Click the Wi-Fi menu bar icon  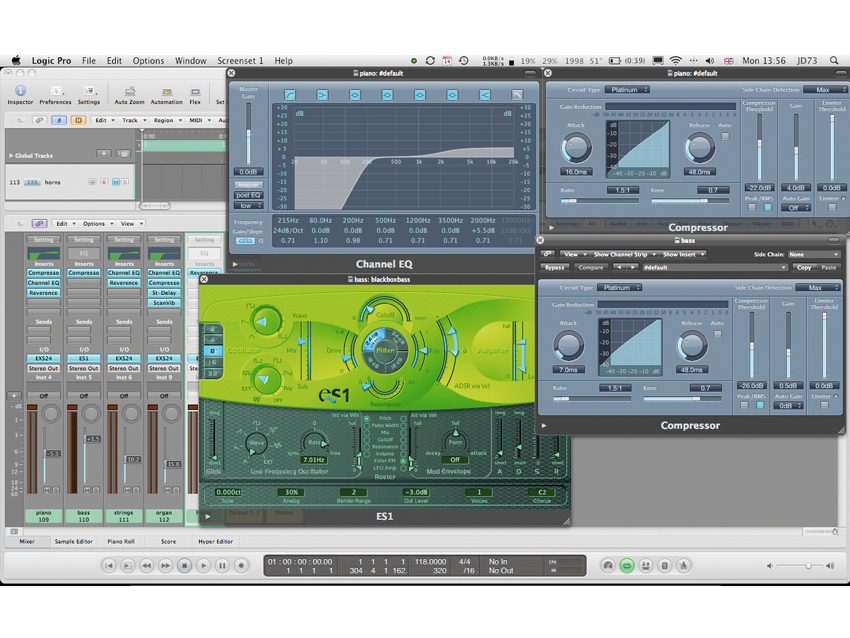coord(675,60)
